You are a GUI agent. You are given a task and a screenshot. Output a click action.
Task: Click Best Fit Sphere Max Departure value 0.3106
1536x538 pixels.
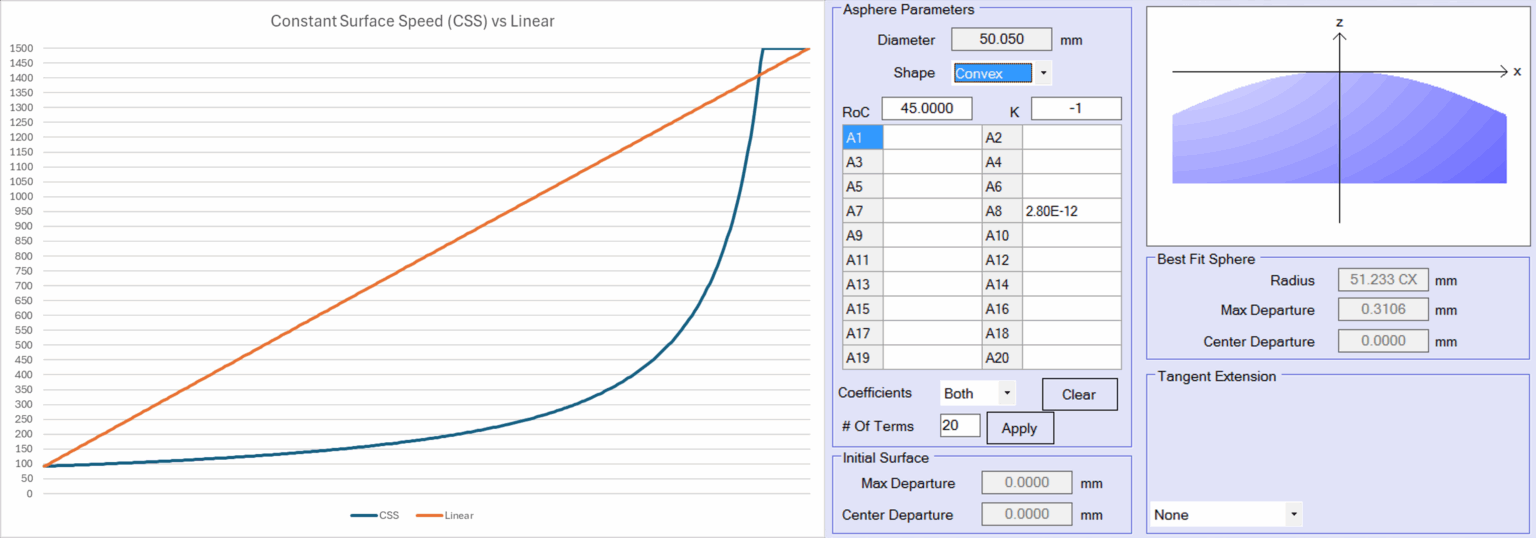[x=1383, y=310]
